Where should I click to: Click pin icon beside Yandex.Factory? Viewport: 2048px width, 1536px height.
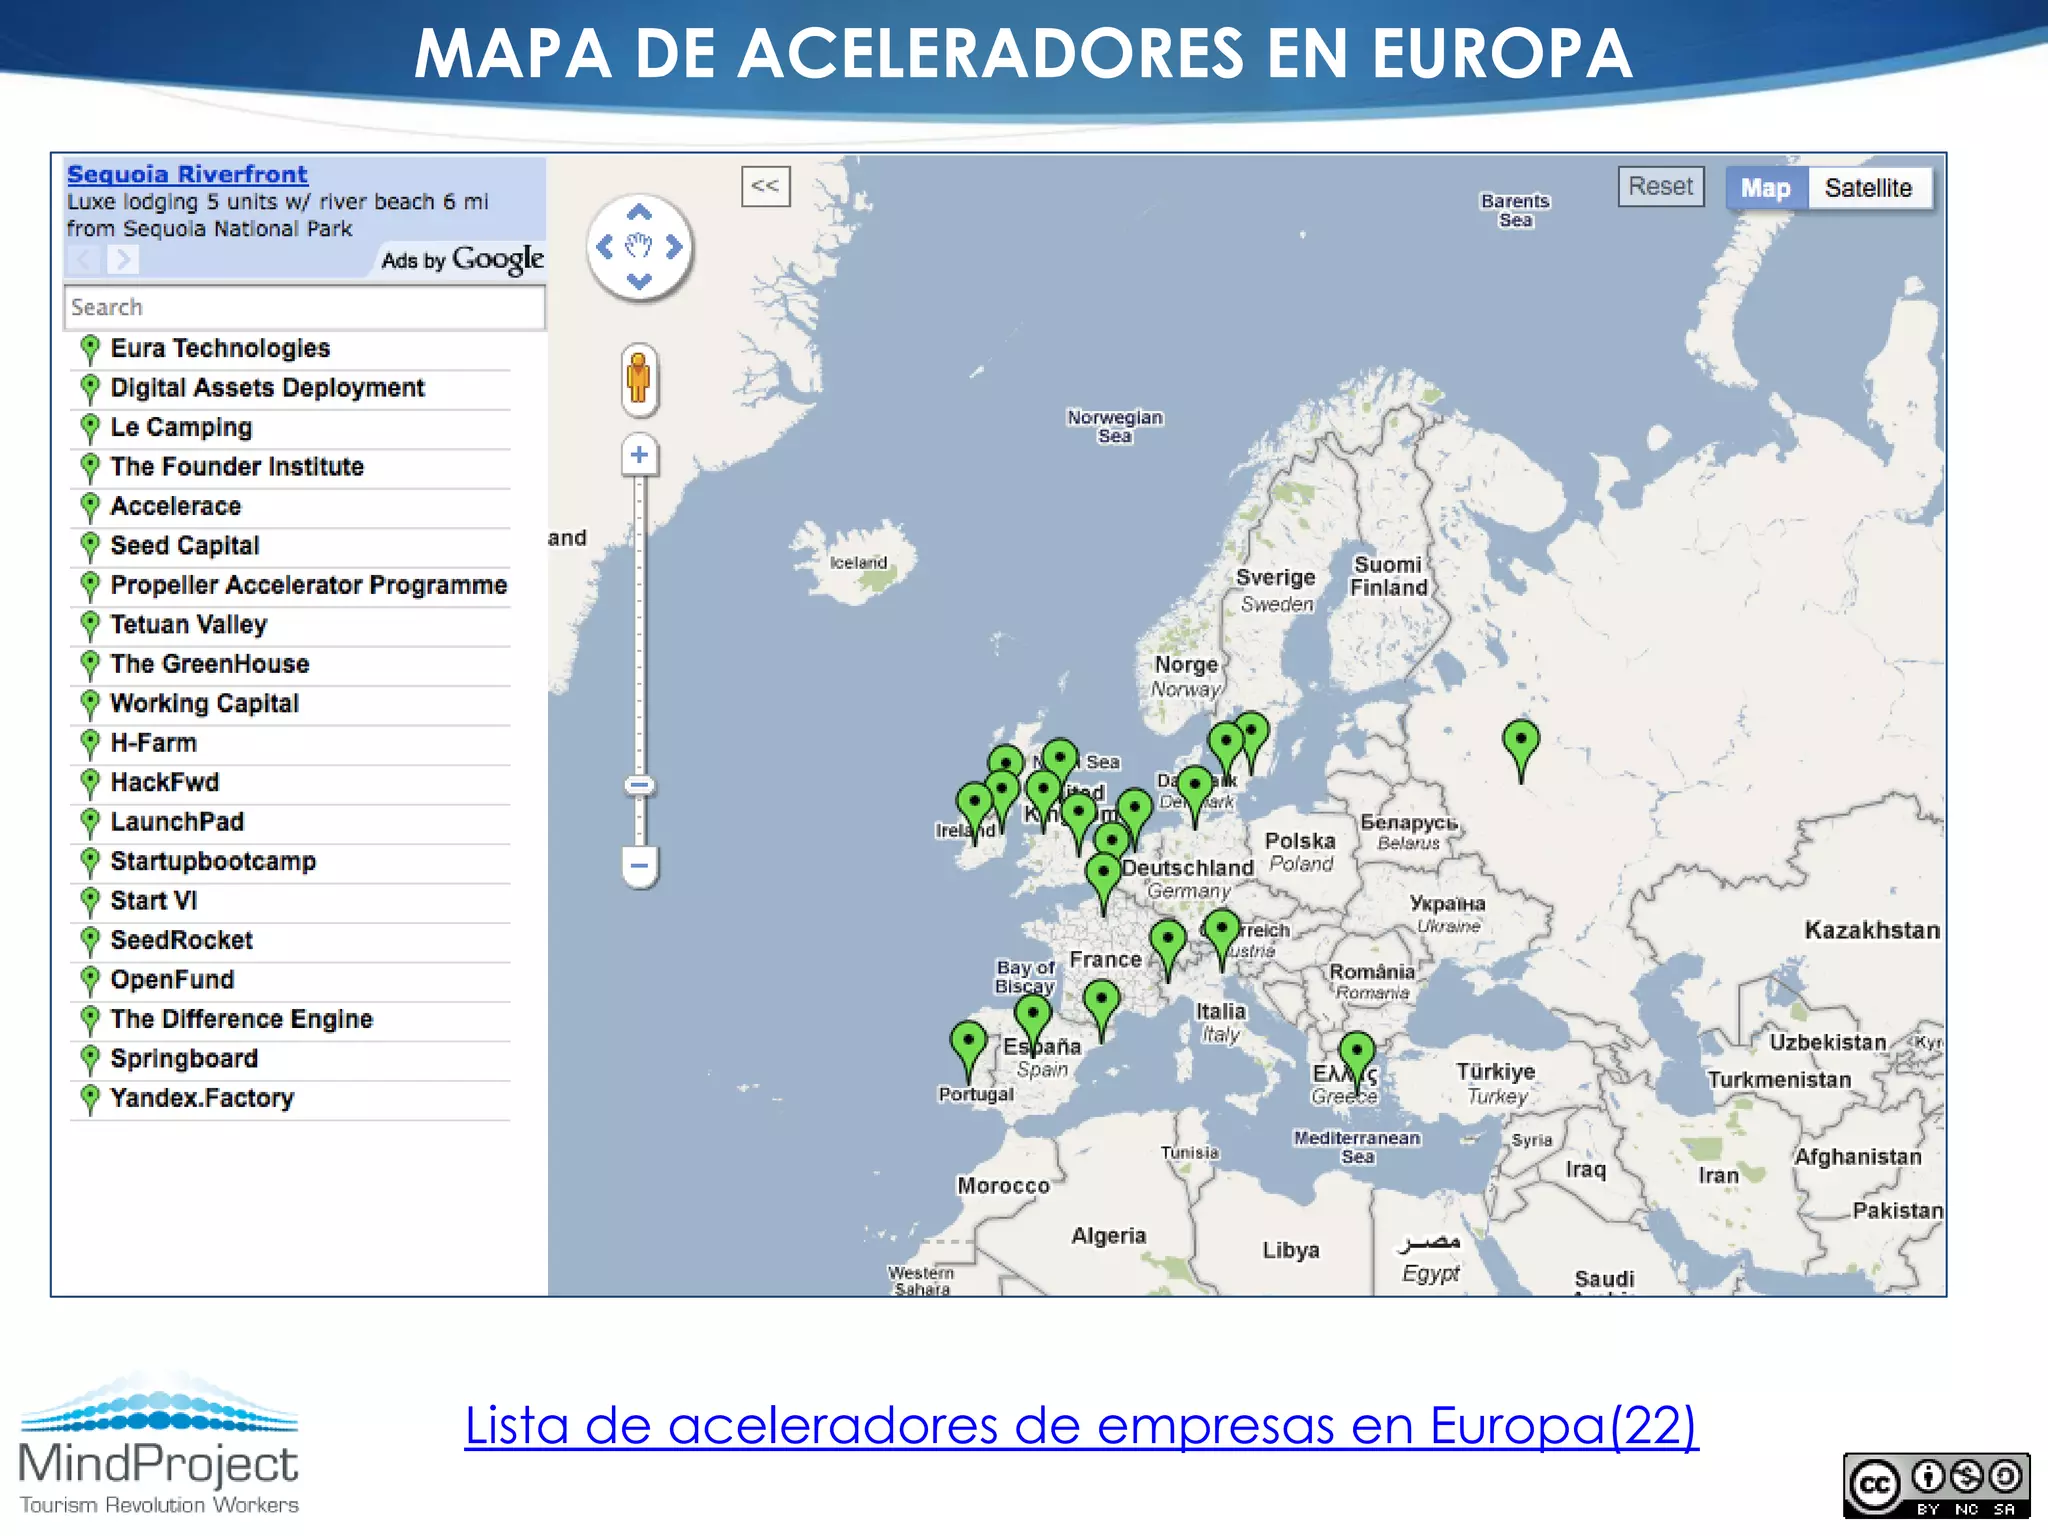(x=90, y=1099)
